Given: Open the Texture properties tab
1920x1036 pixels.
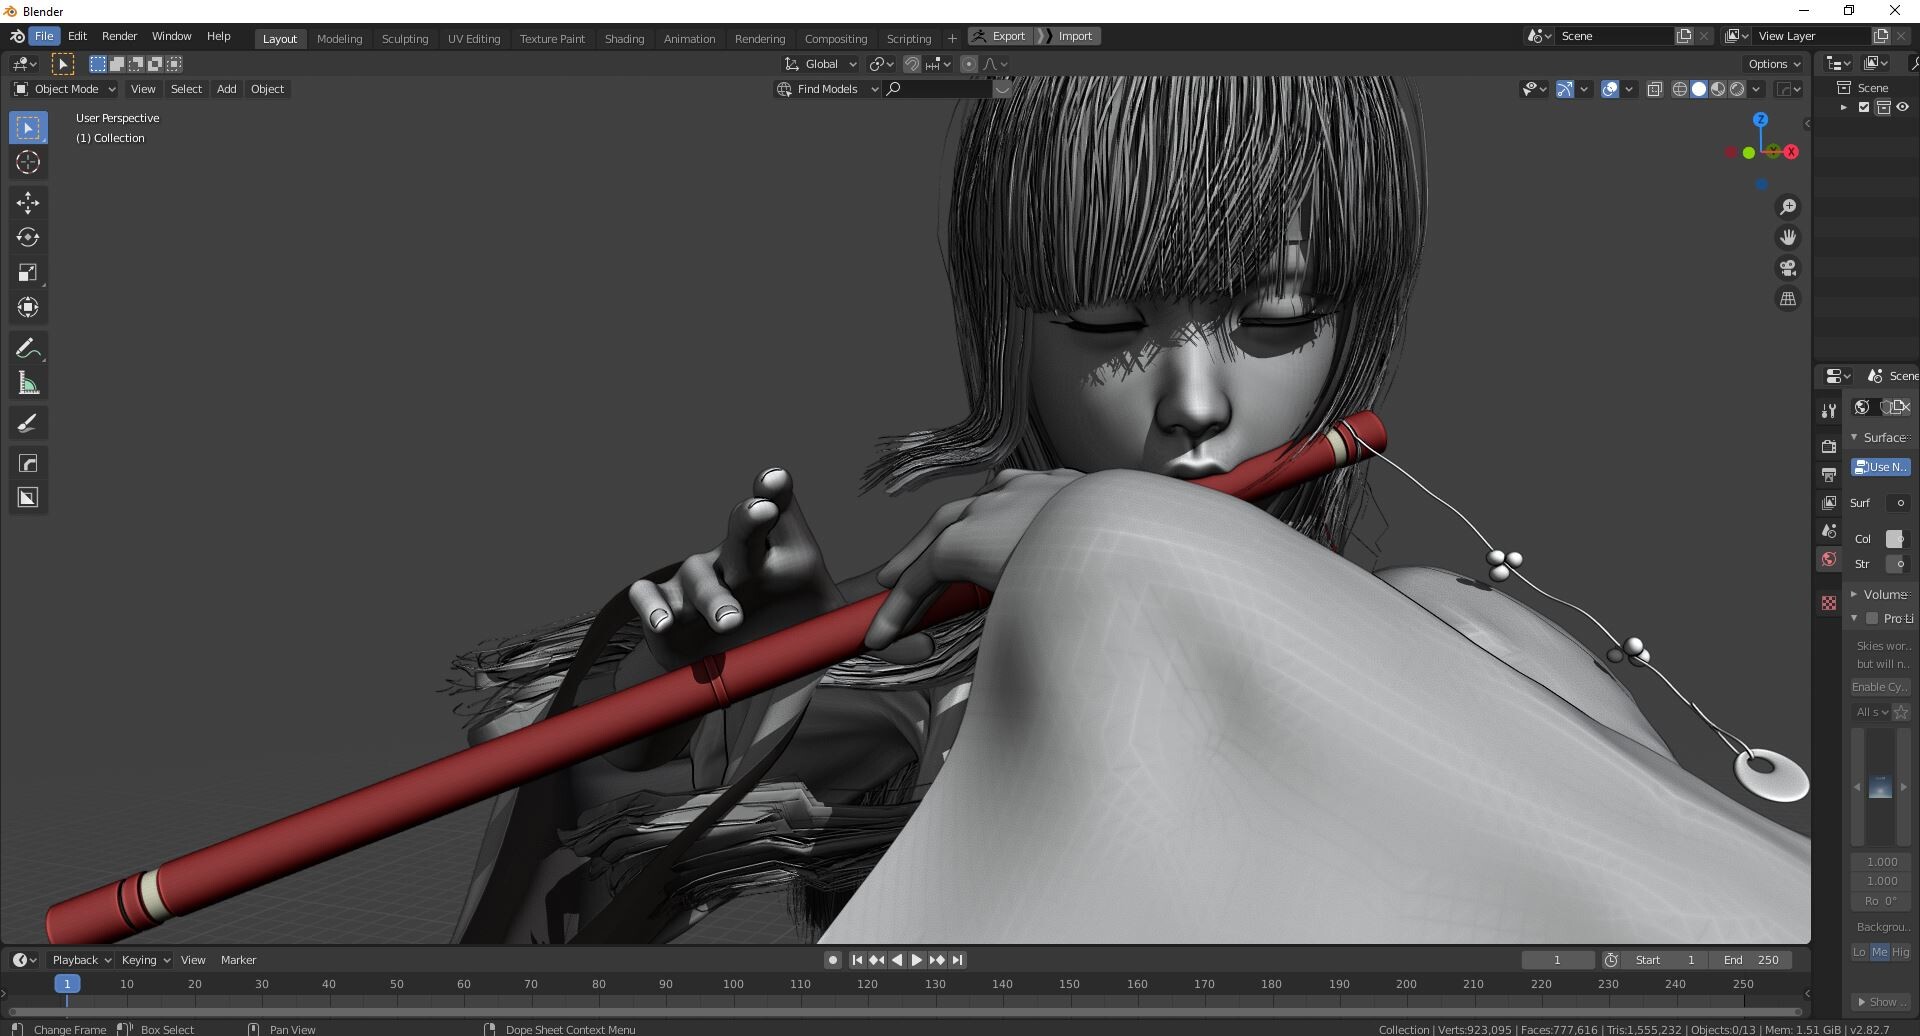Looking at the screenshot, I should click(x=1829, y=603).
